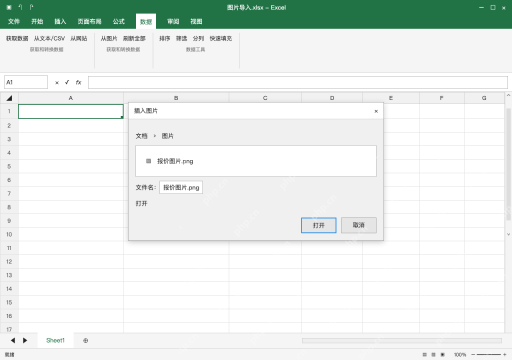The width and height of the screenshot is (512, 360).
Task: Click column header E
Action: [x=391, y=98]
